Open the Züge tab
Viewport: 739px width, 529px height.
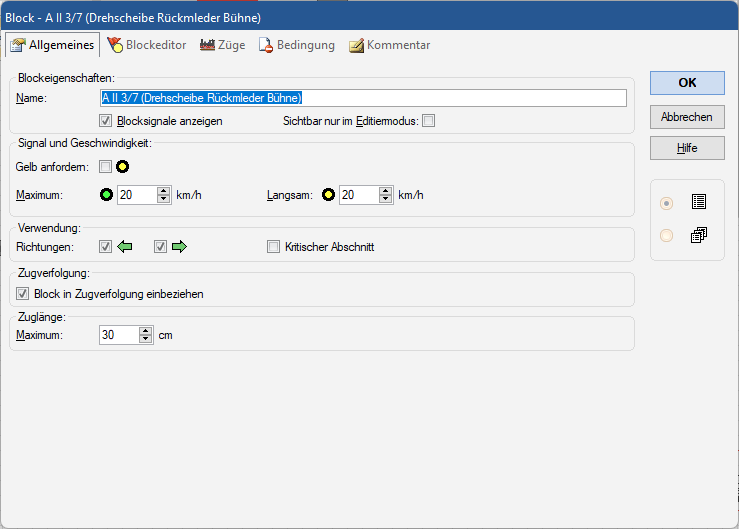(x=223, y=45)
